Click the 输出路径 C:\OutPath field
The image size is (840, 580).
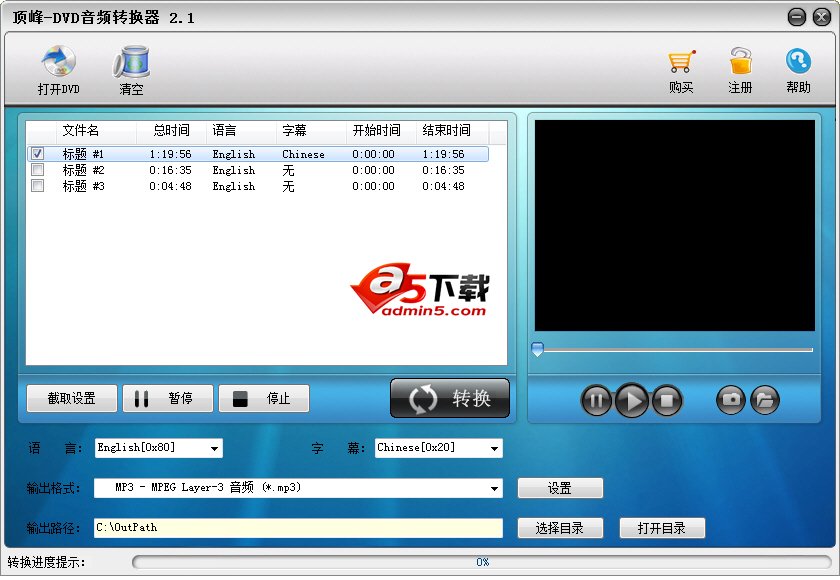click(298, 528)
